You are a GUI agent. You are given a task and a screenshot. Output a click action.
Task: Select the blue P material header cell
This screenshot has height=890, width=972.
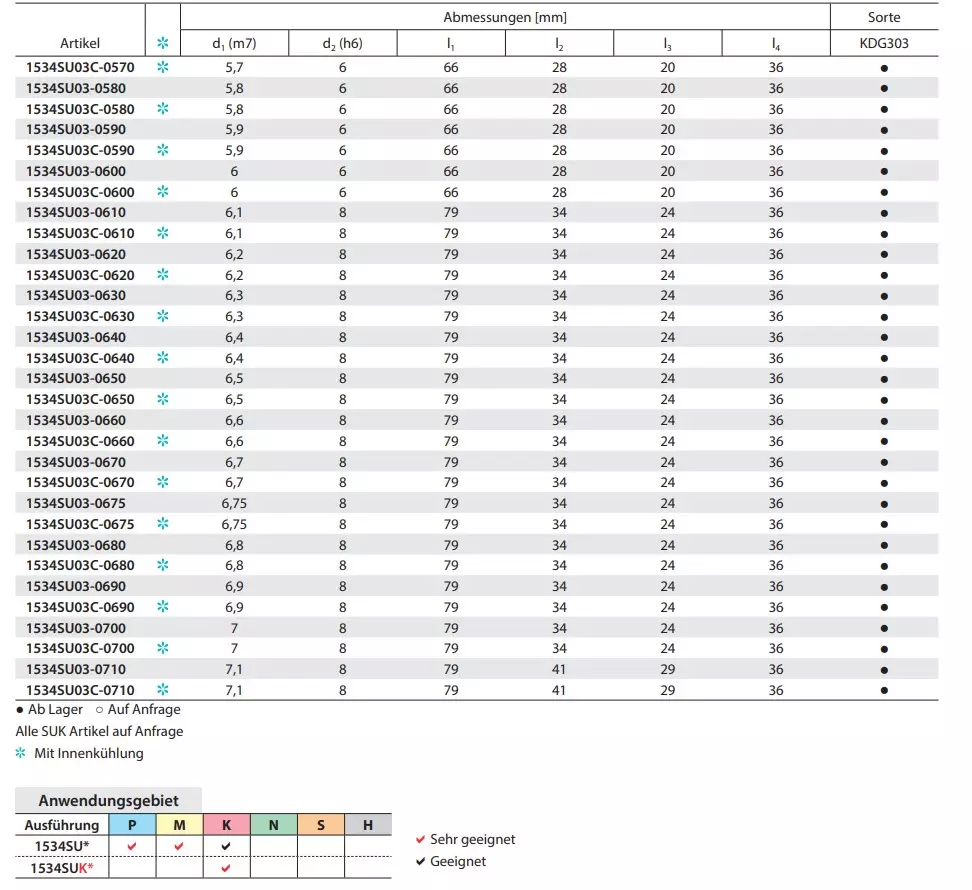[132, 825]
